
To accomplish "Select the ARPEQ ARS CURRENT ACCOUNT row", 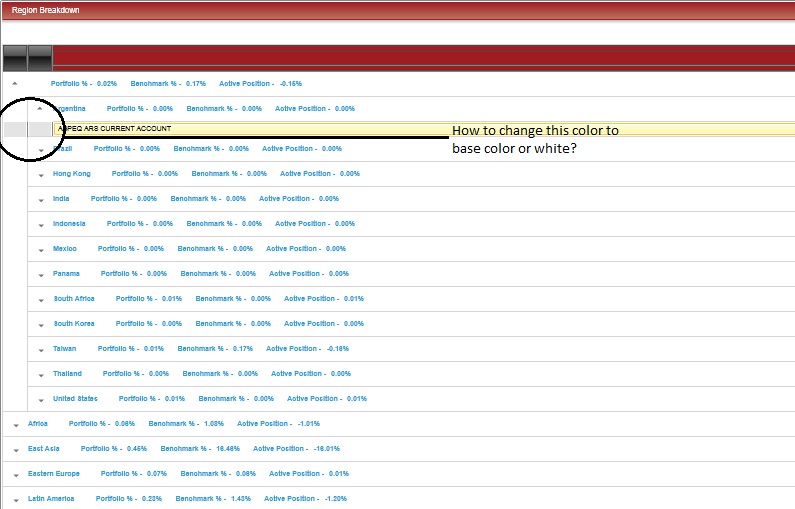I will (424, 129).
